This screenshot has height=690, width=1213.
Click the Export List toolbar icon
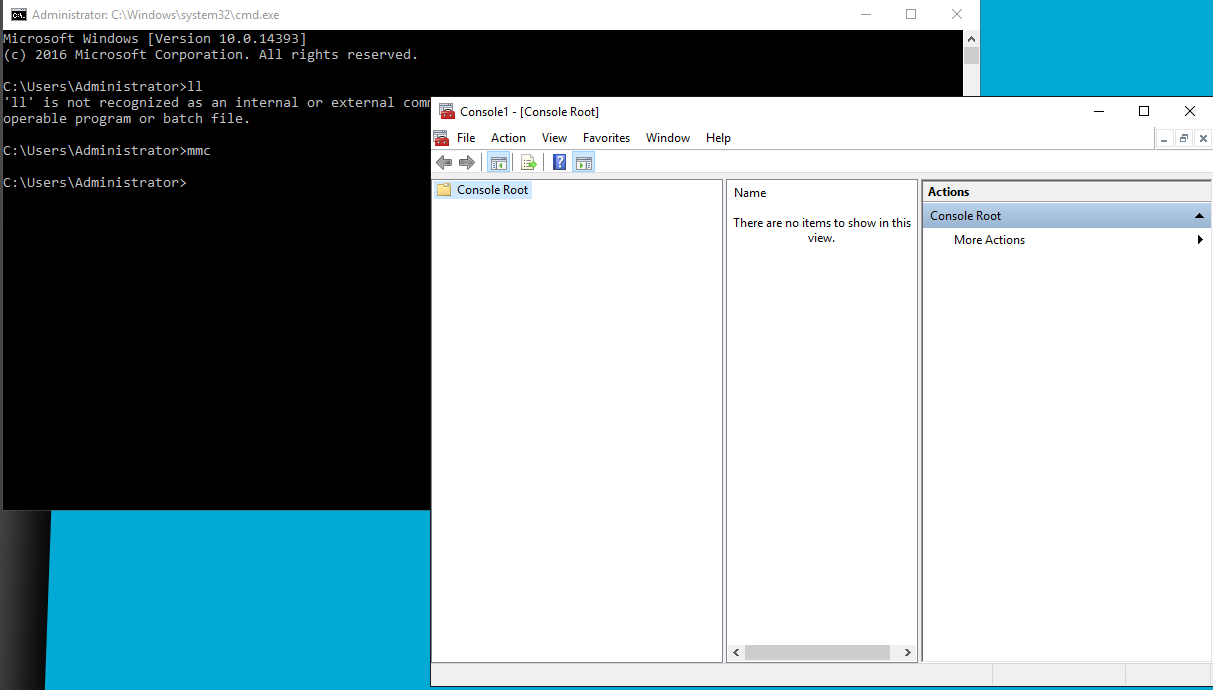tap(529, 162)
